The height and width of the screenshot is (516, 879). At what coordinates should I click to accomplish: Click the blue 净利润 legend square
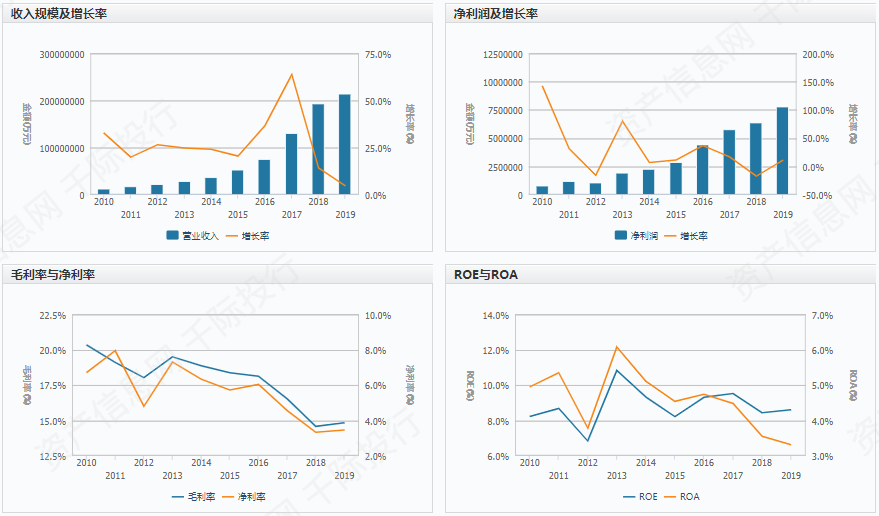pos(621,236)
